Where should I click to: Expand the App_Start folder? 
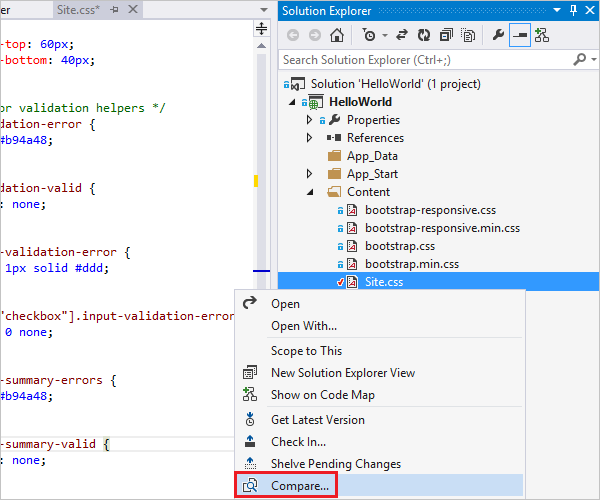tap(310, 174)
